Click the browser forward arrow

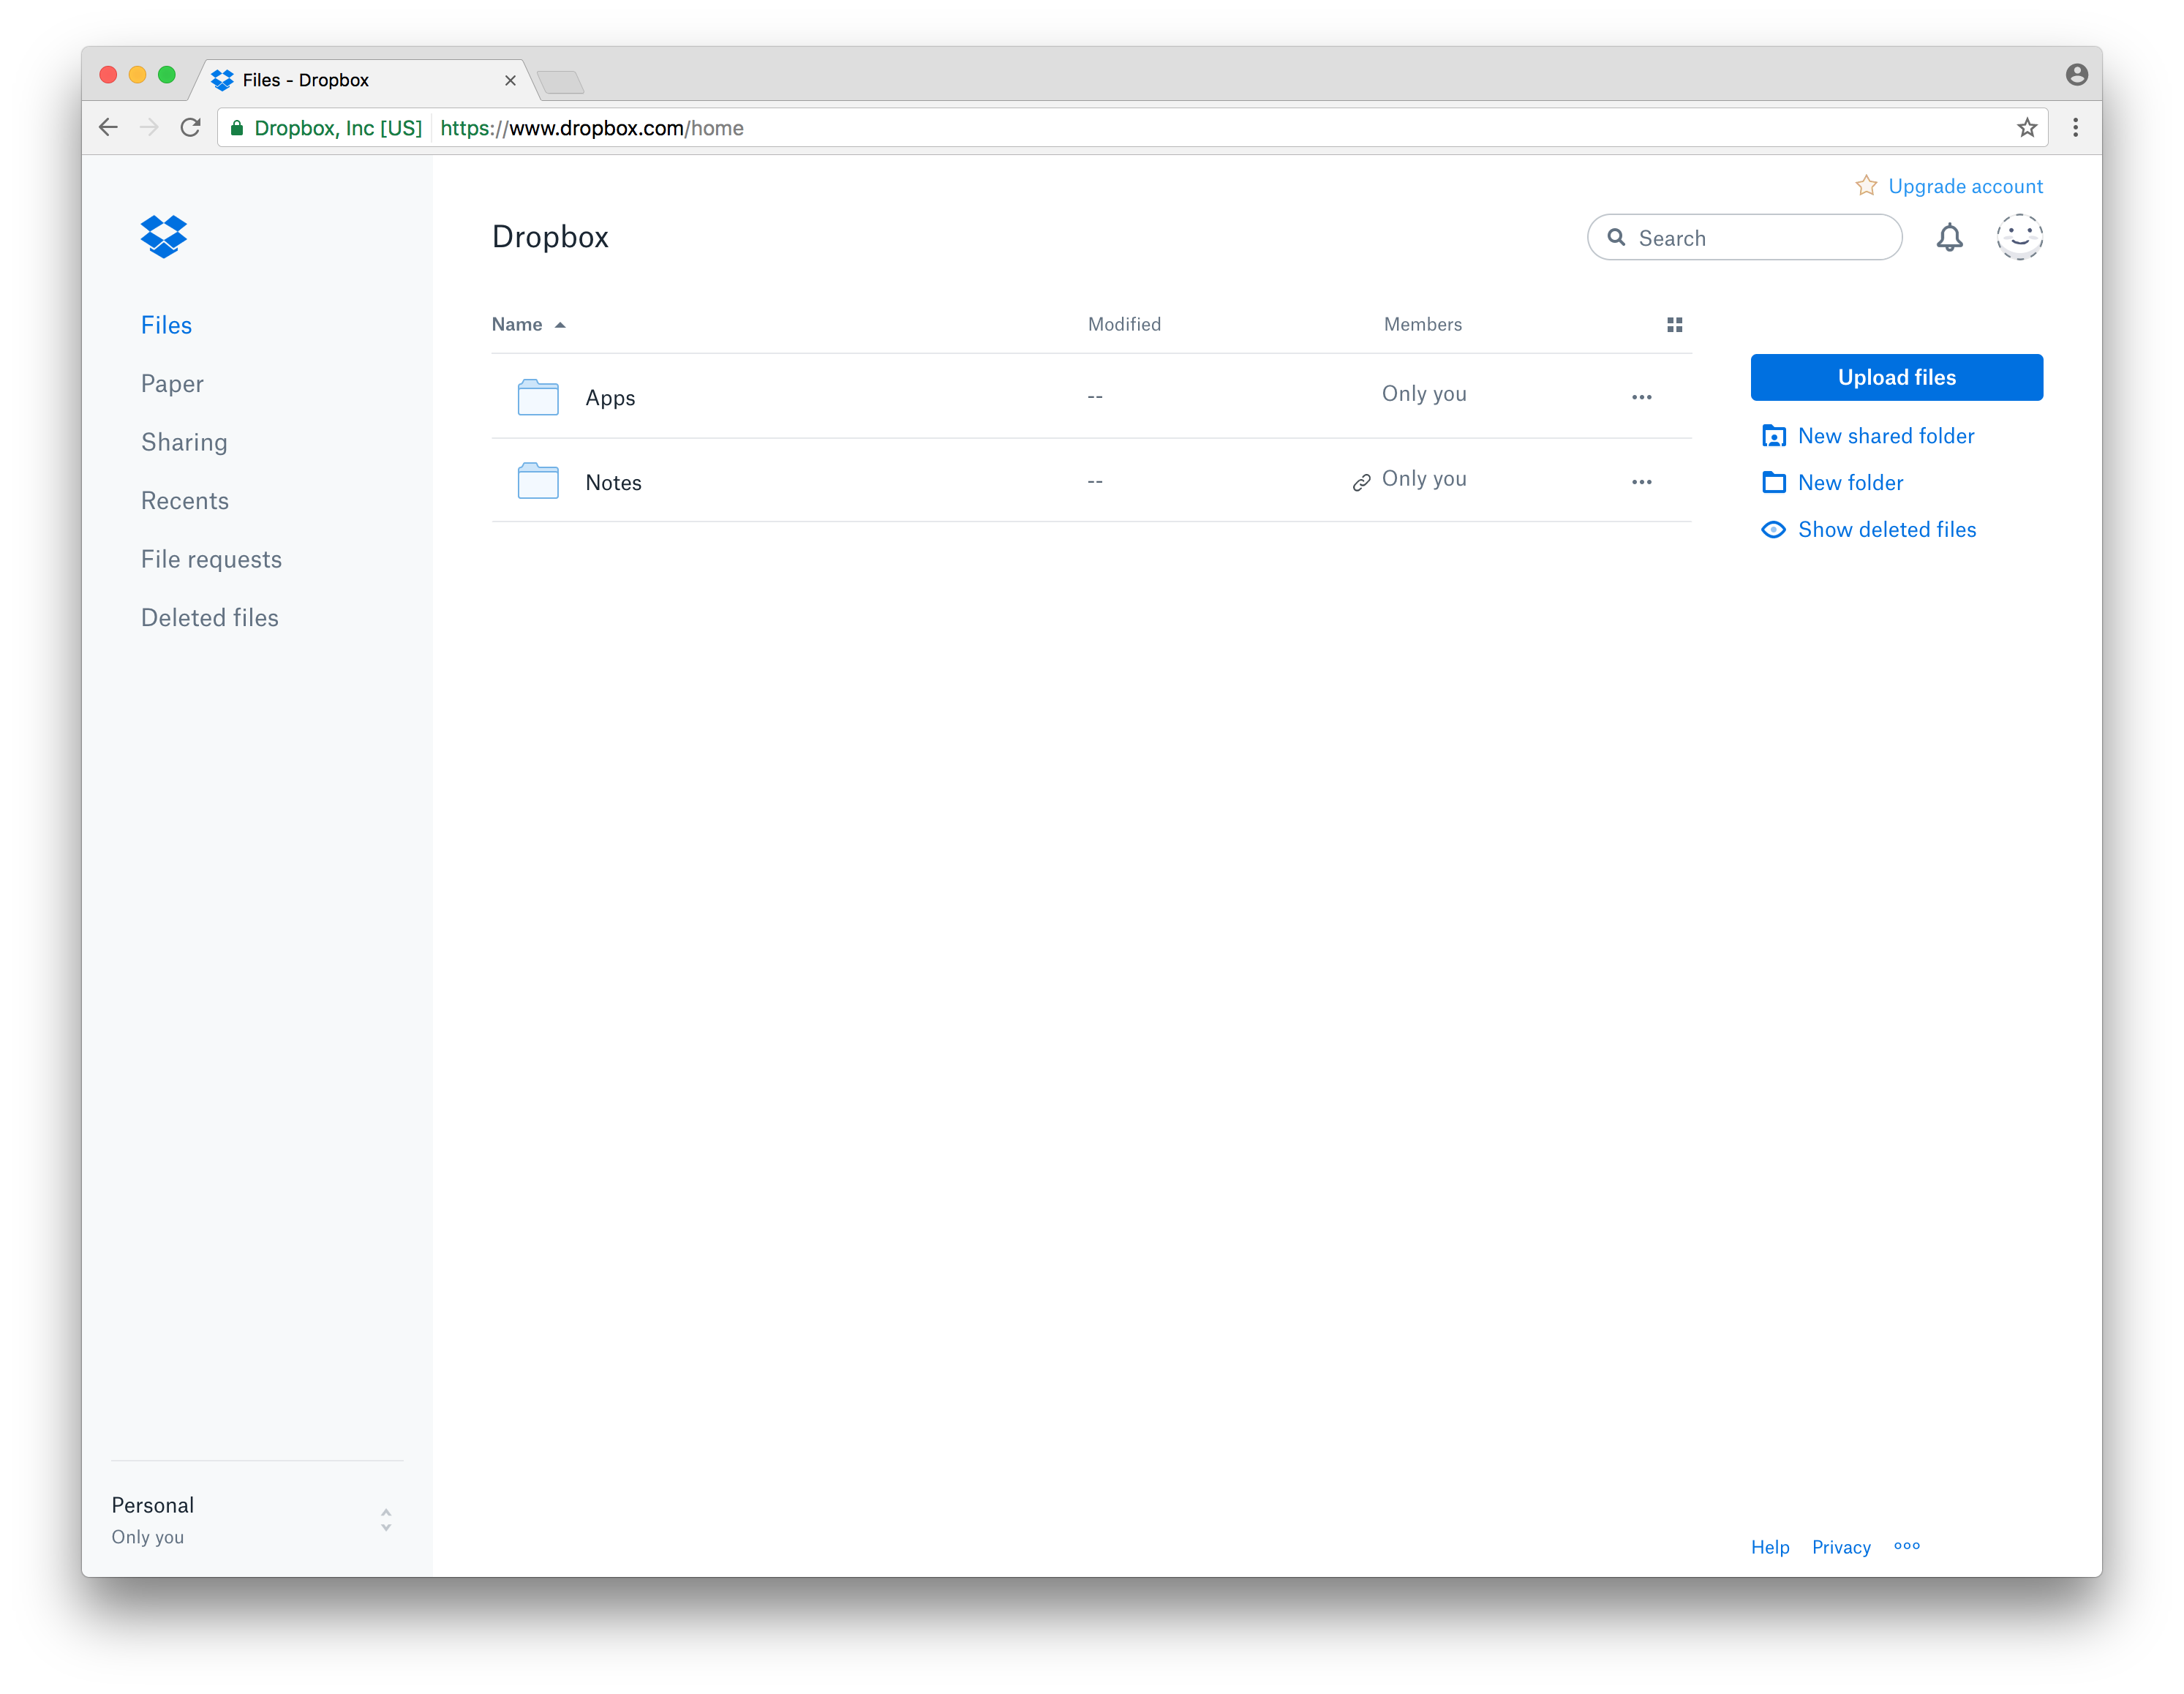tap(149, 128)
